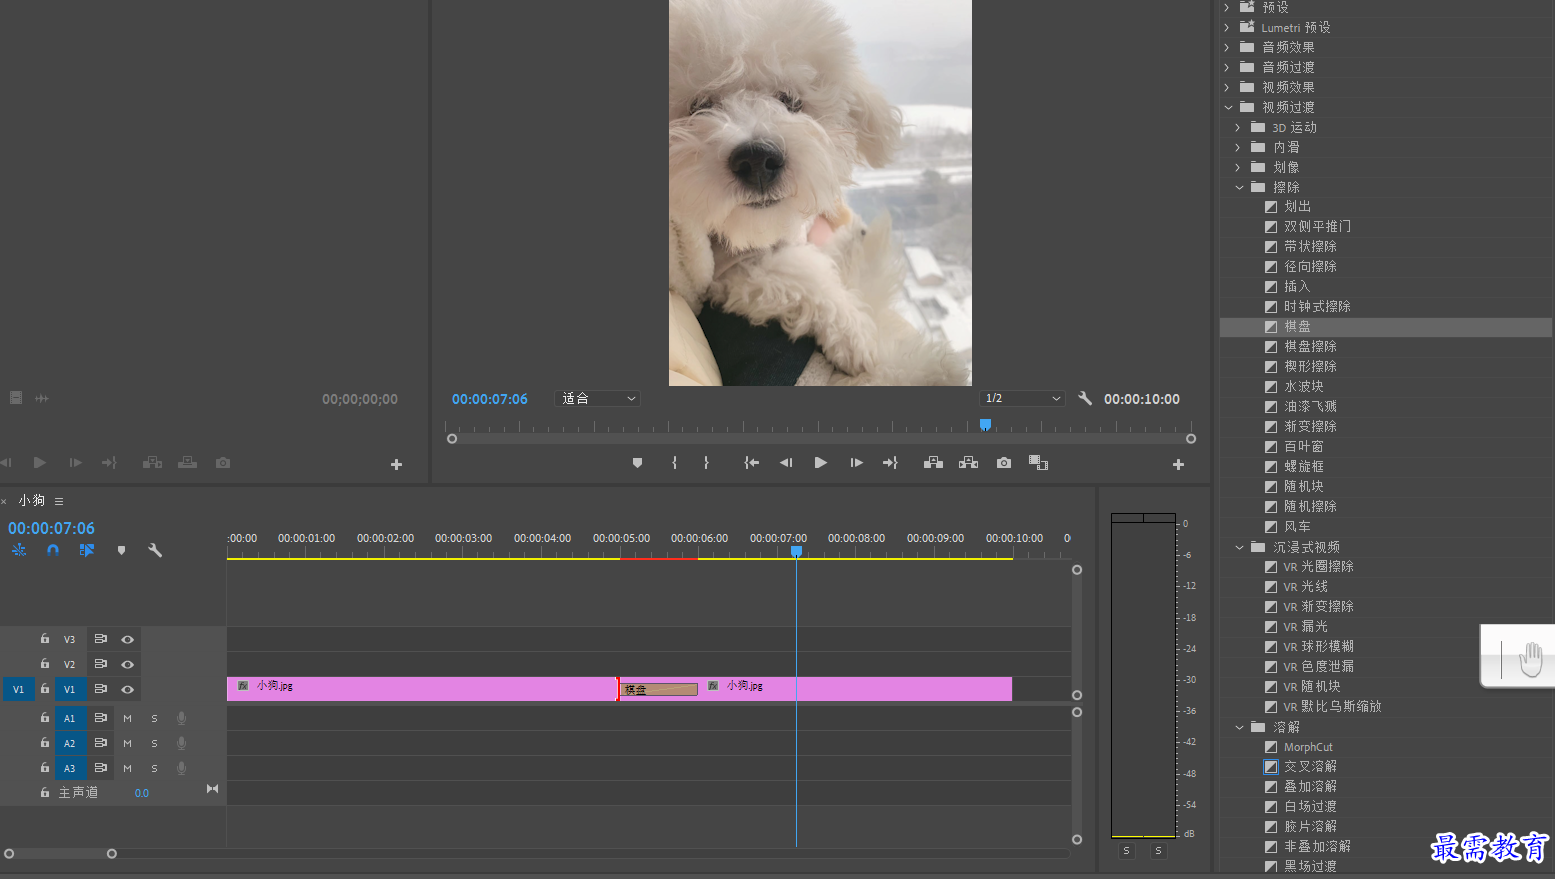Open program monitor settings wrench

(x=1085, y=398)
